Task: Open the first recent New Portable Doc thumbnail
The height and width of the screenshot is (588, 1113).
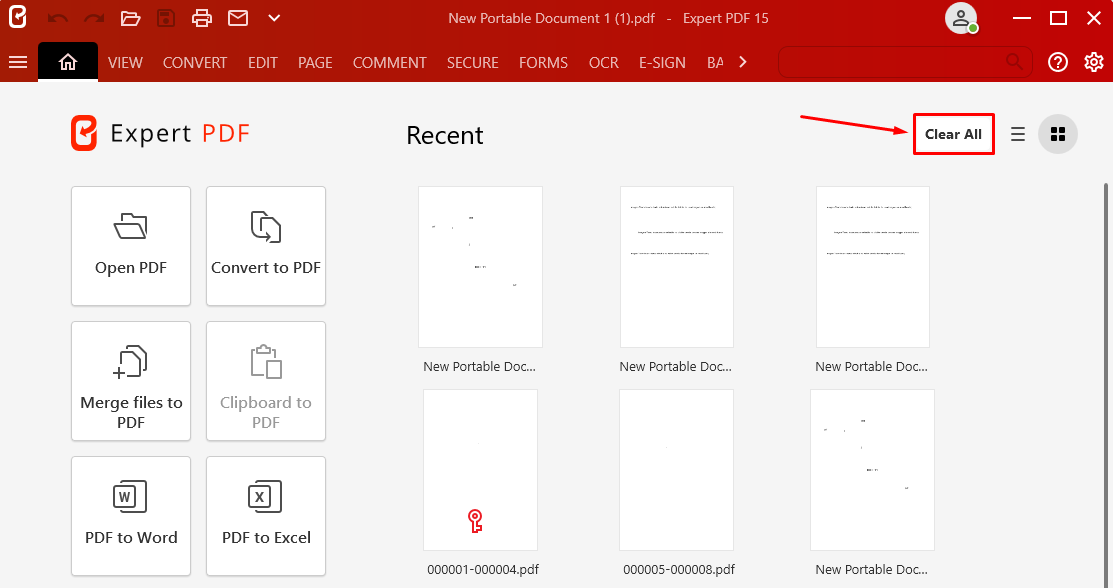Action: point(481,267)
